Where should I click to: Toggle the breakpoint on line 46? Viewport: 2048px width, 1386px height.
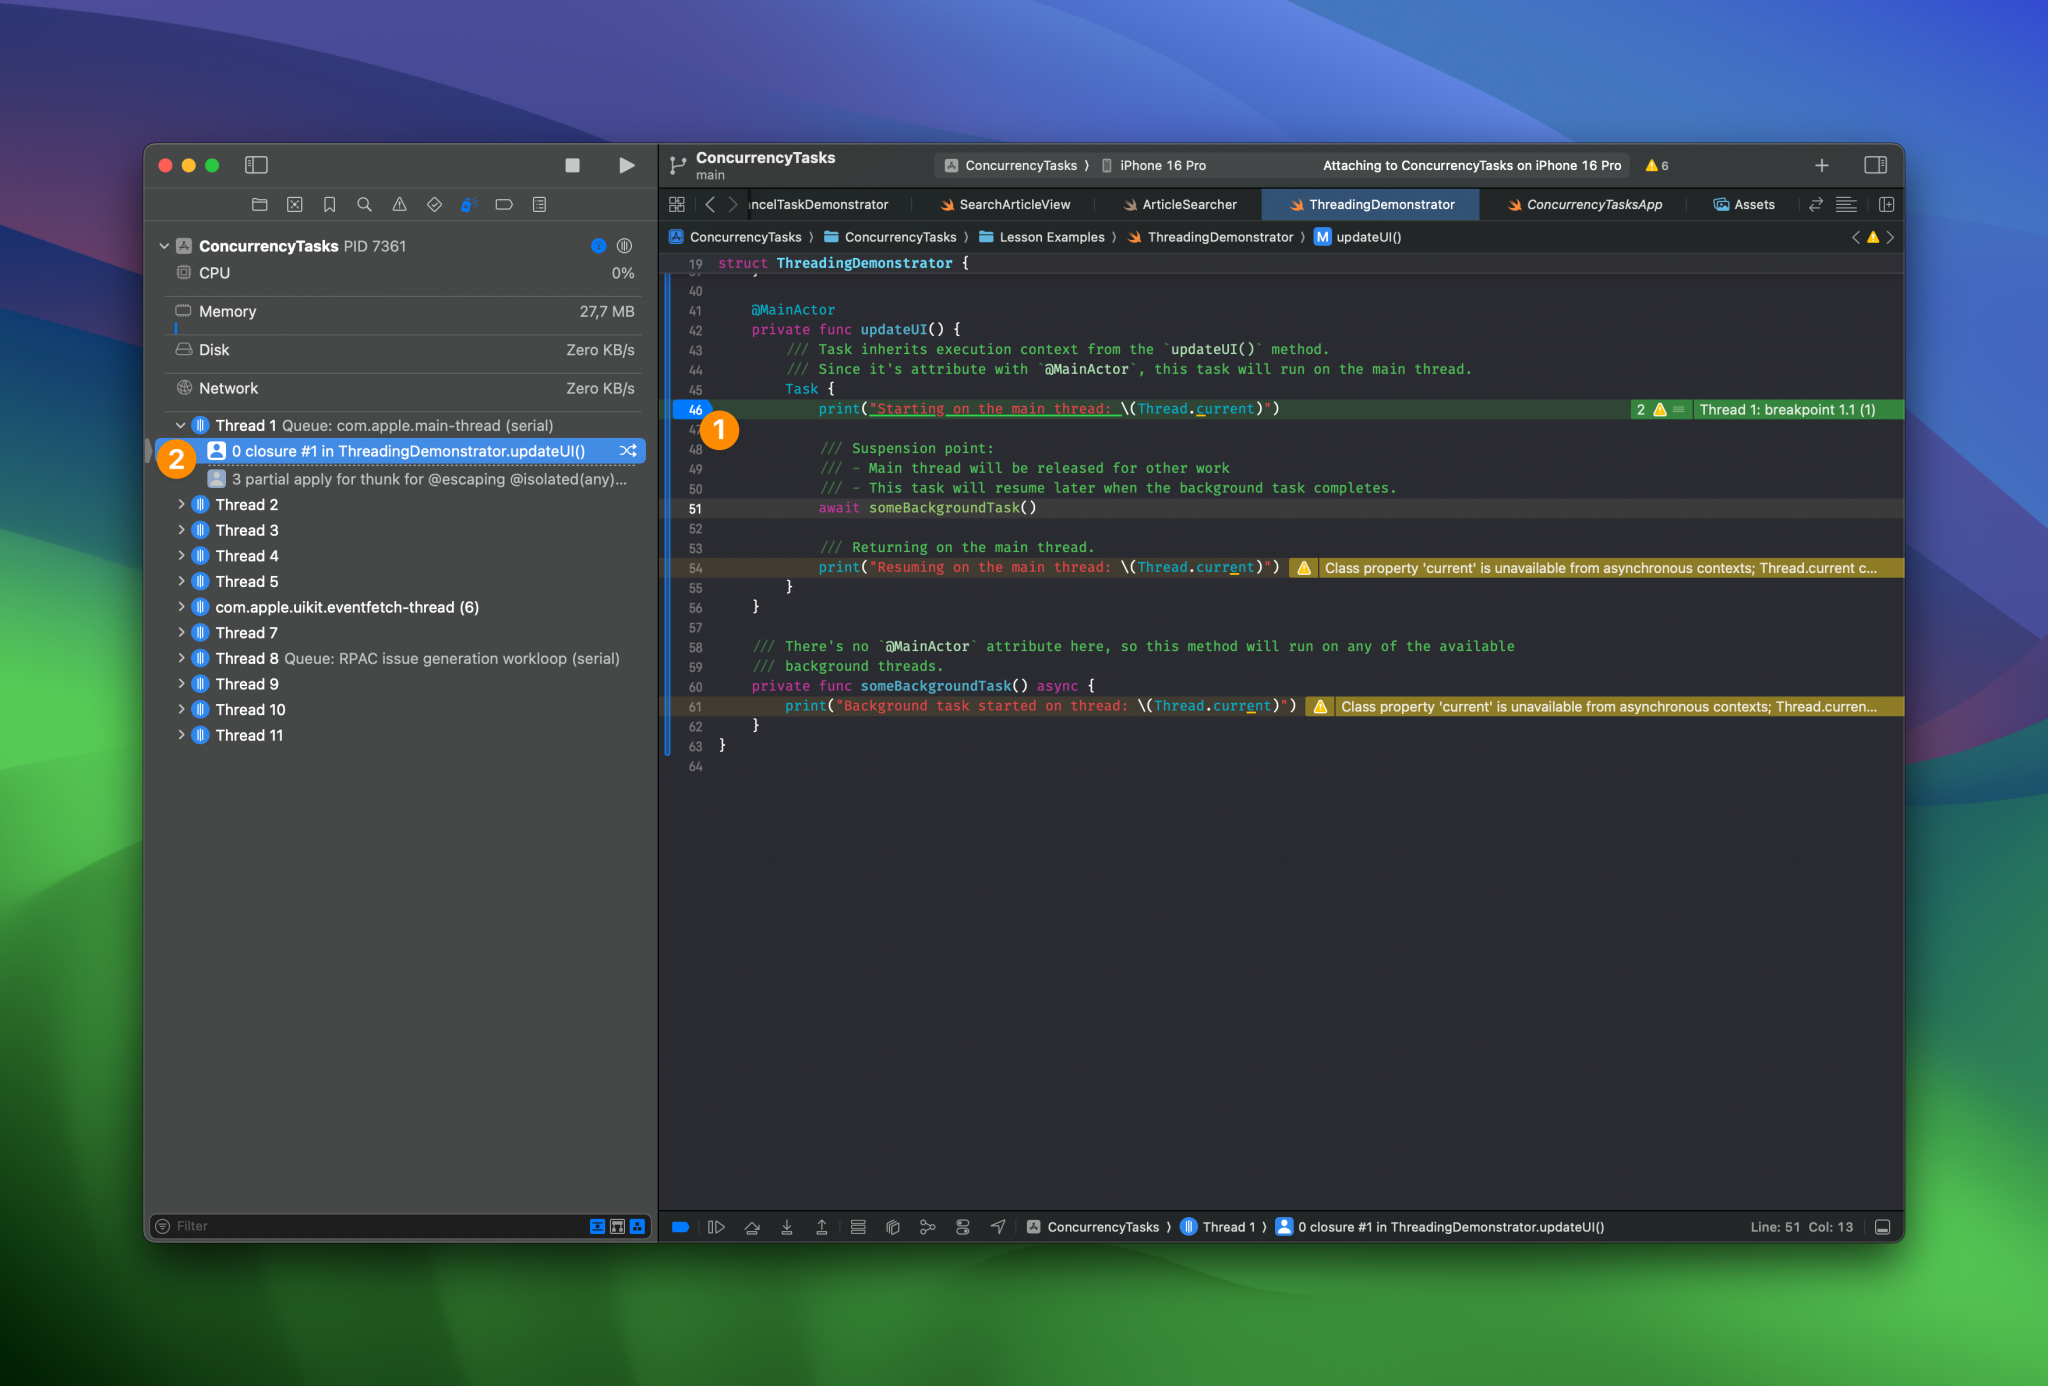pos(693,410)
